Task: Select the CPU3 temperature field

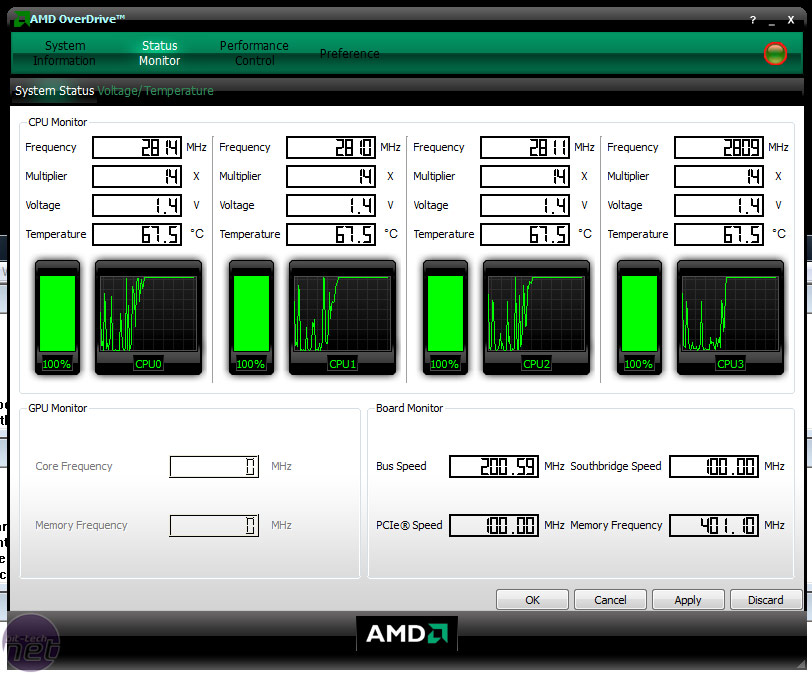Action: [x=719, y=235]
